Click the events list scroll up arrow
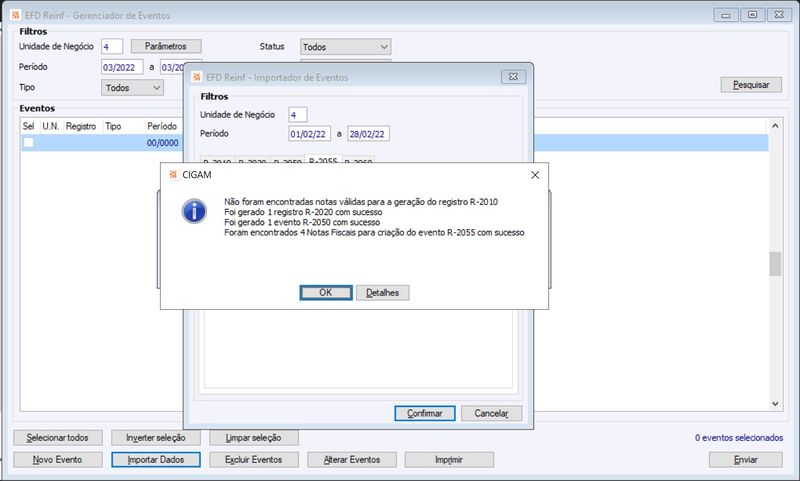Viewport: 800px width, 481px height. 775,125
